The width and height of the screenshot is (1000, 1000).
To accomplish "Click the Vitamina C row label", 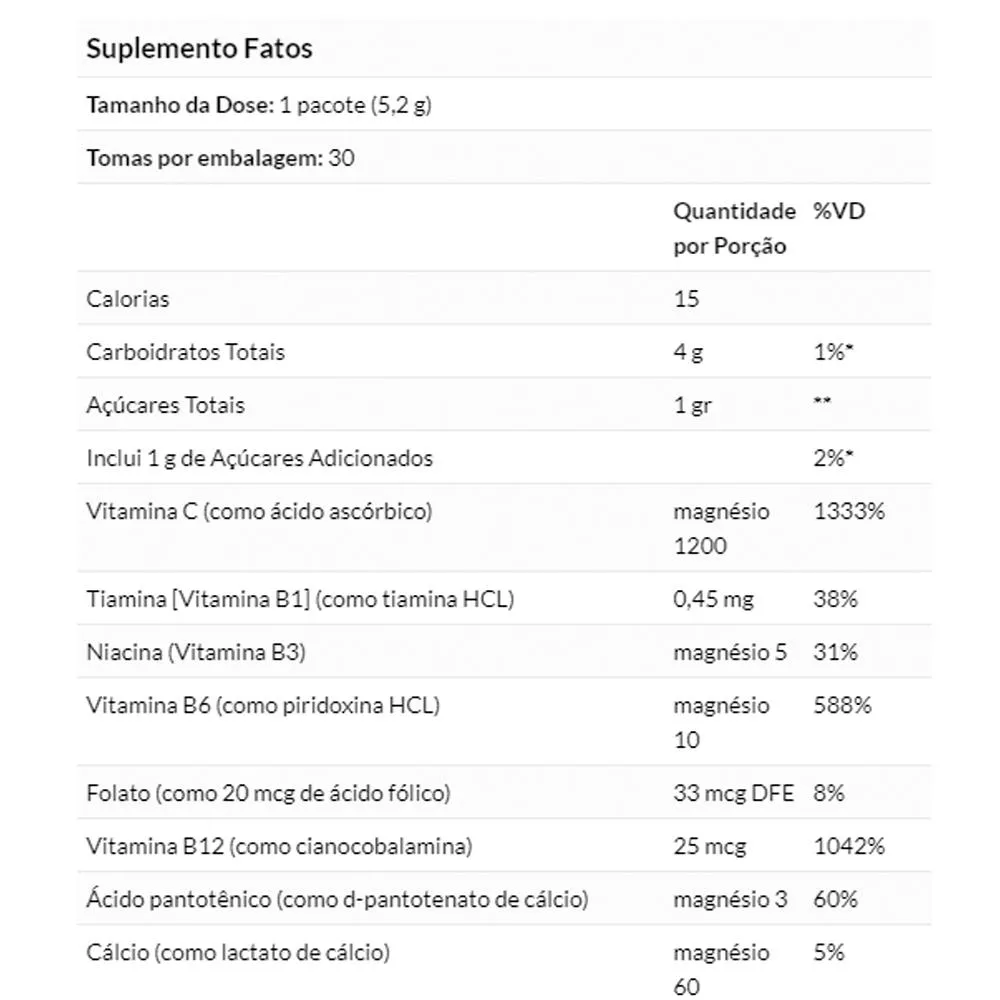I will click(x=259, y=511).
